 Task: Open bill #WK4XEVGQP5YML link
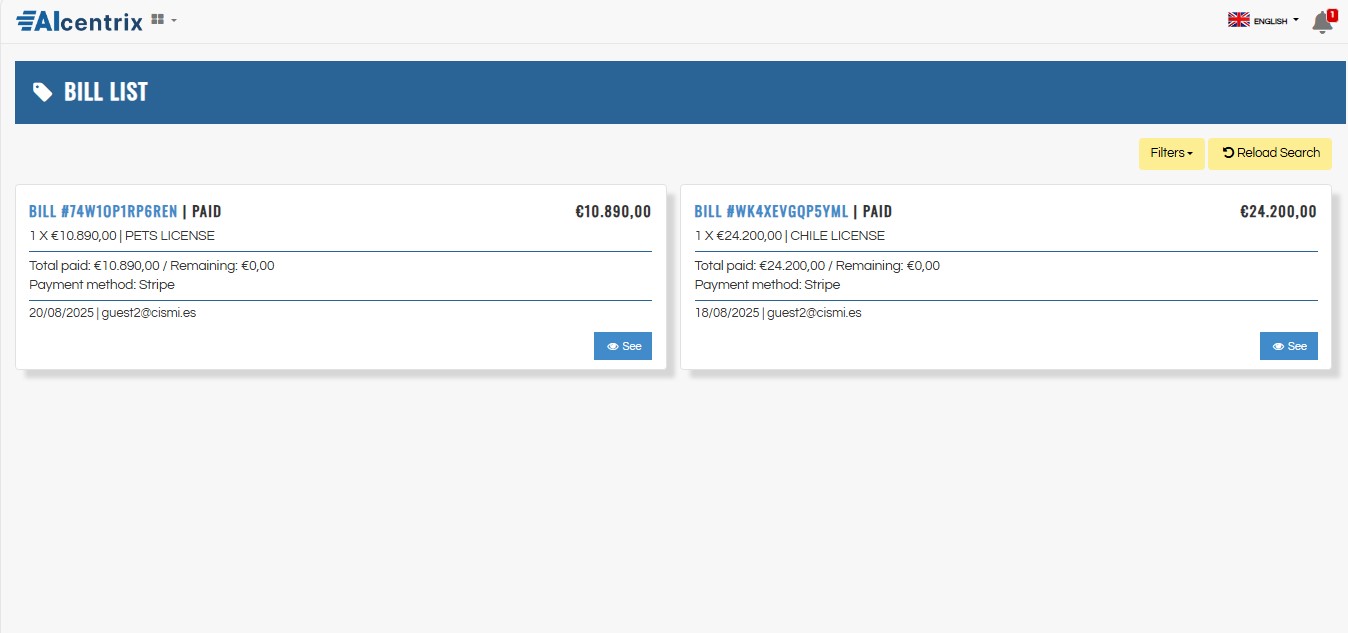tap(770, 211)
